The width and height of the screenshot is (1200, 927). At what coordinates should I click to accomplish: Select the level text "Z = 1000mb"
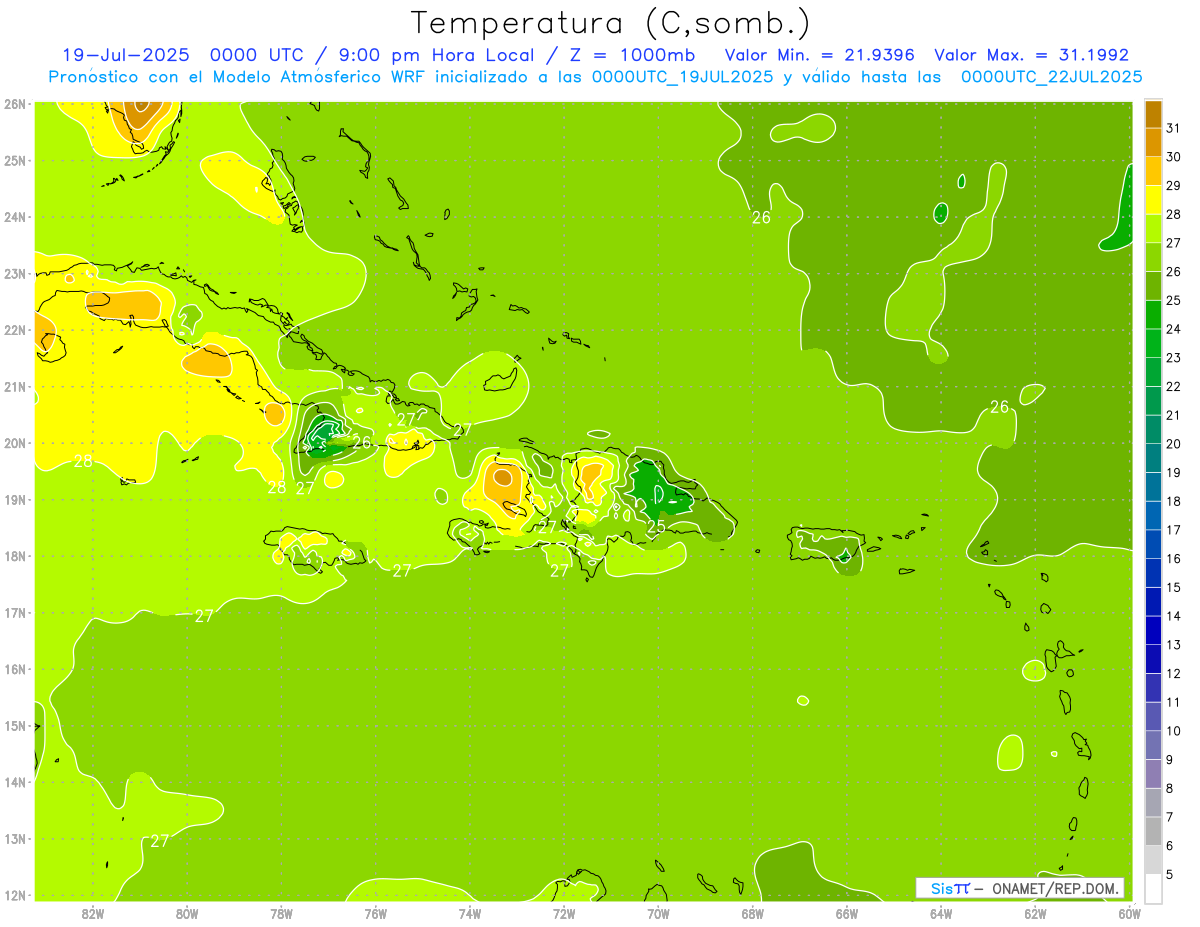632,55
